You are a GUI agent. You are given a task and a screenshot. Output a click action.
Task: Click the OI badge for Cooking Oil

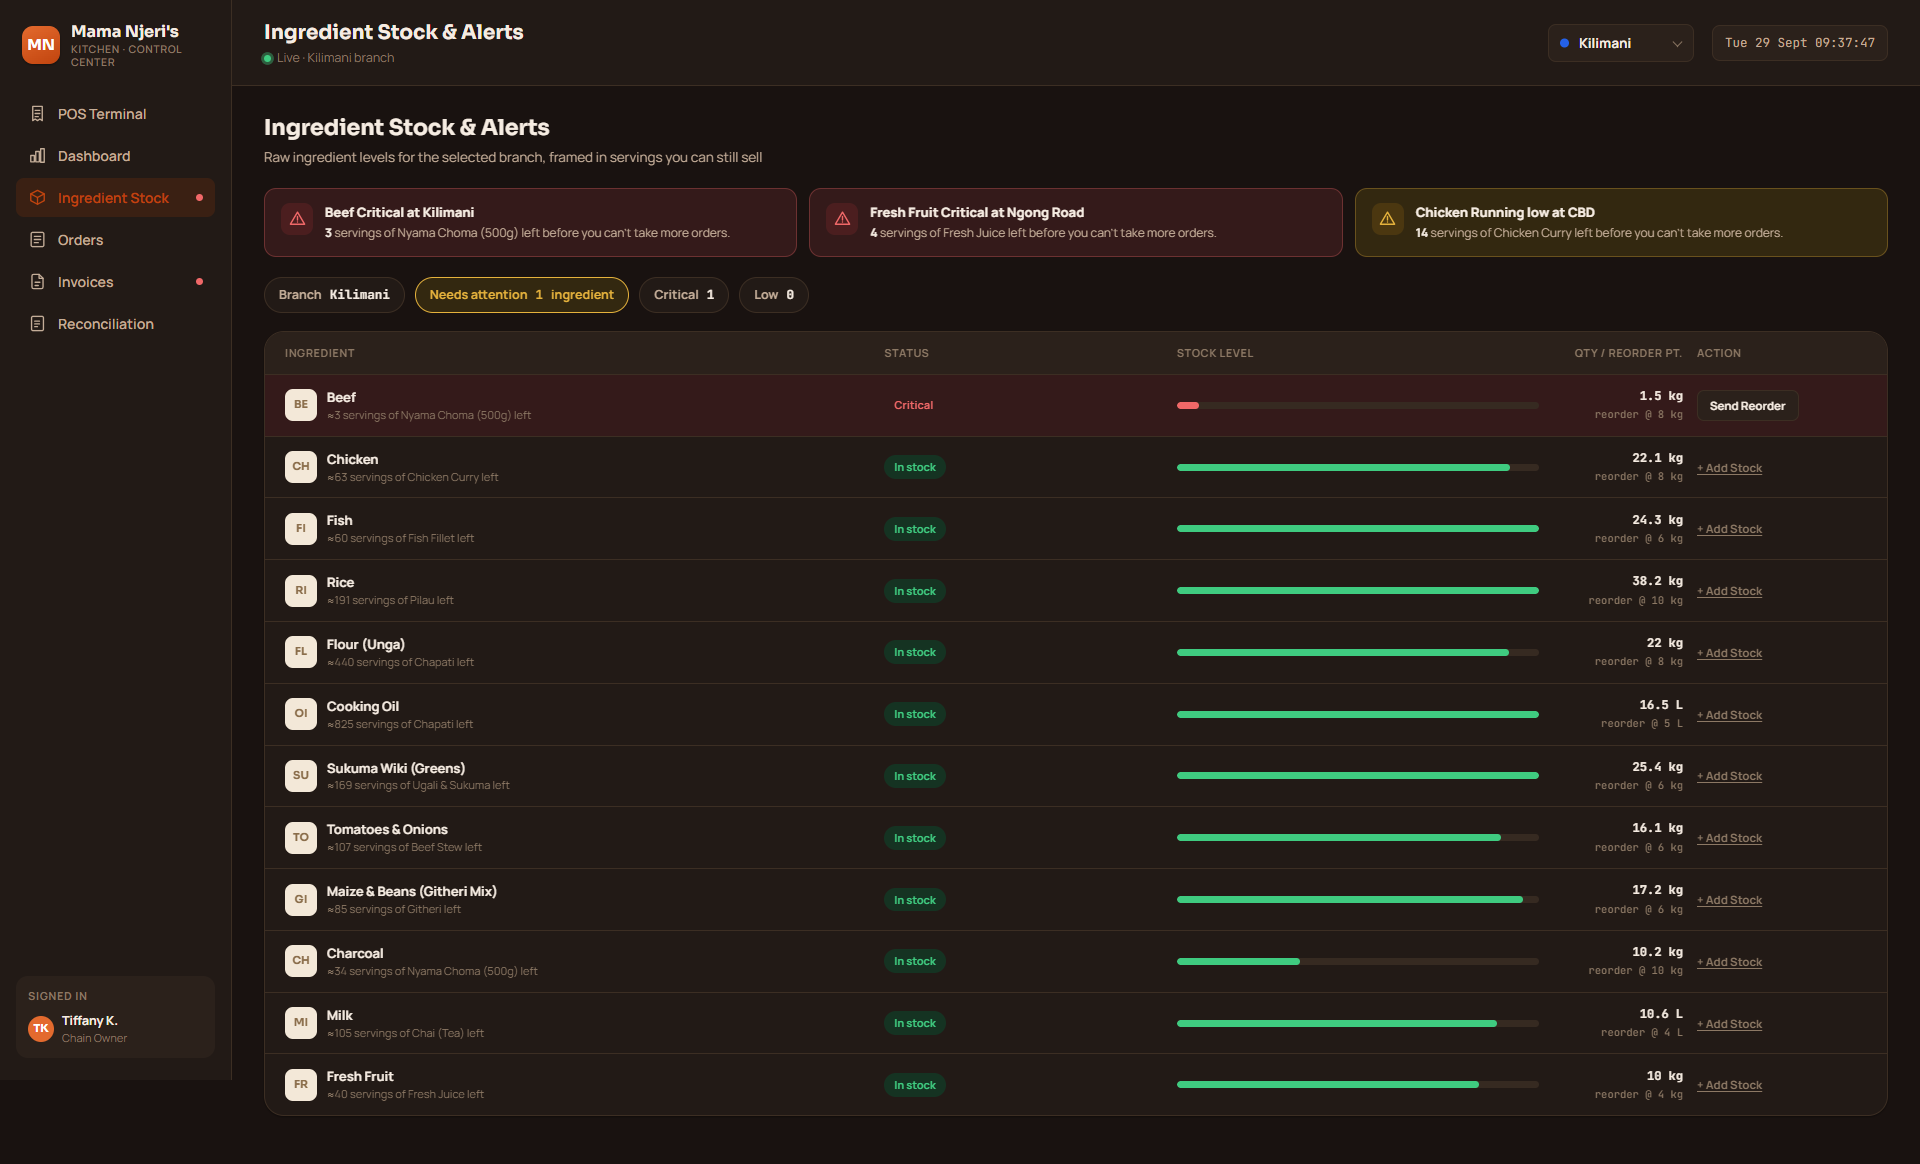pos(301,714)
